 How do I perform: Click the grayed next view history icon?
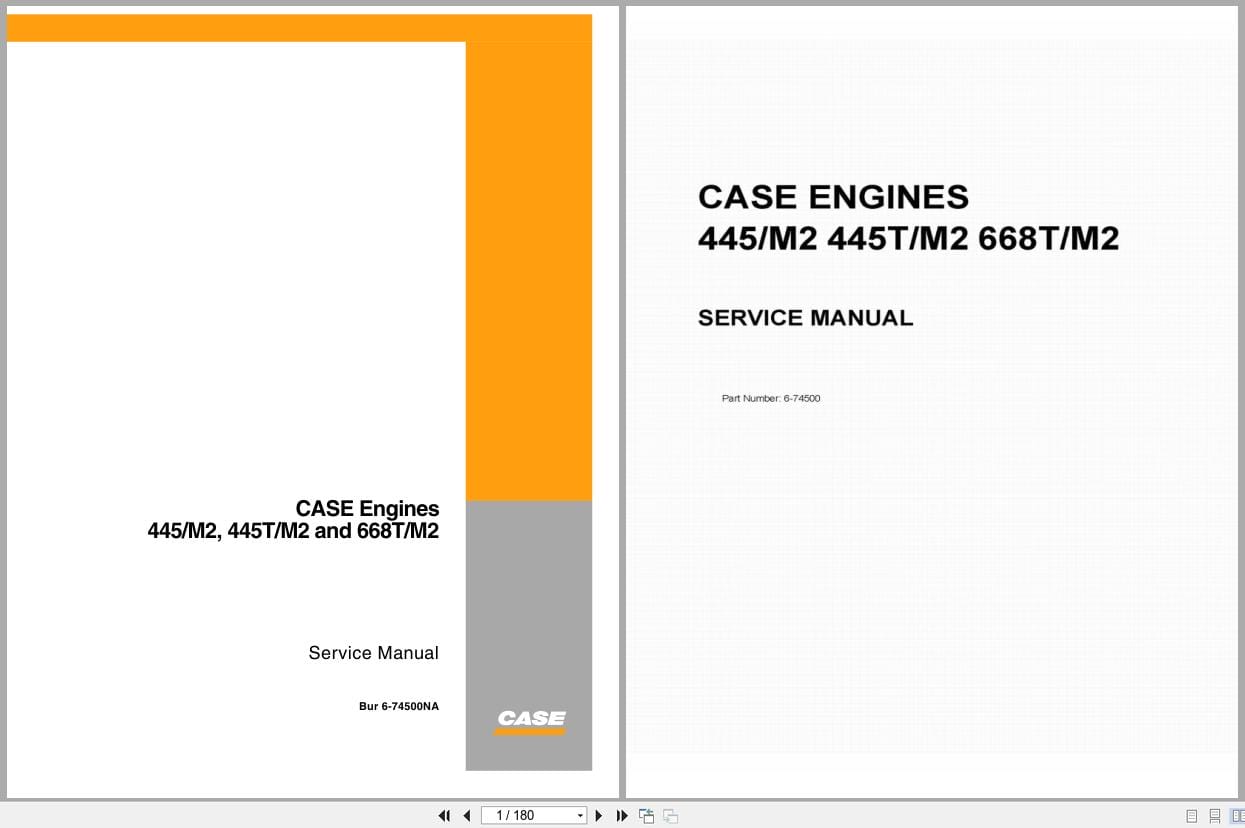pyautogui.click(x=670, y=816)
